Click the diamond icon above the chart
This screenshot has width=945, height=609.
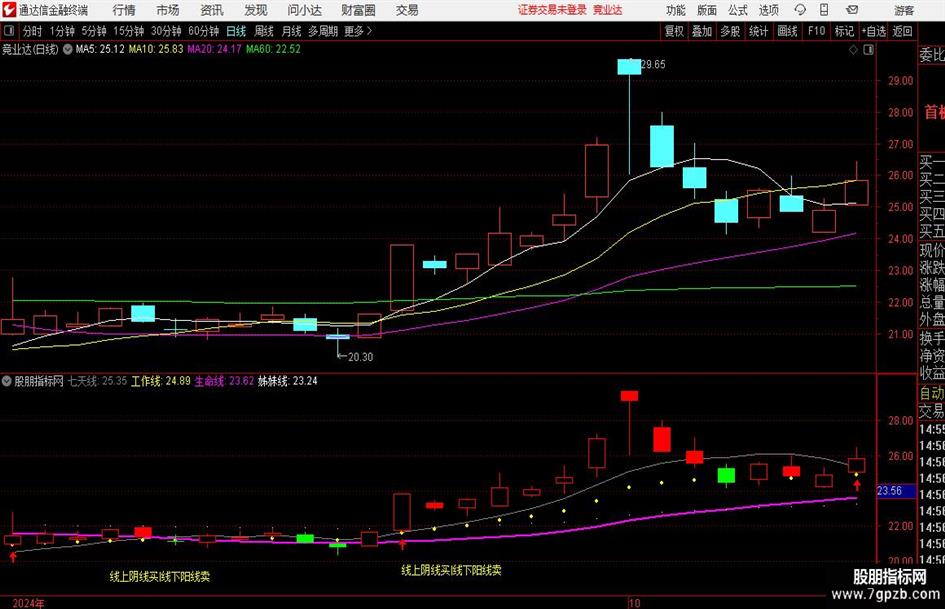(x=853, y=50)
